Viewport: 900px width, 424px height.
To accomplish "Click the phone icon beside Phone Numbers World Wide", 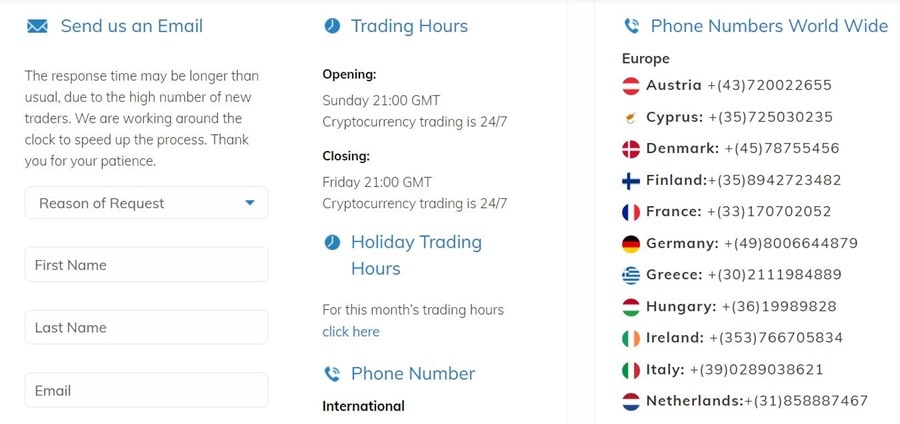I will tap(631, 27).
